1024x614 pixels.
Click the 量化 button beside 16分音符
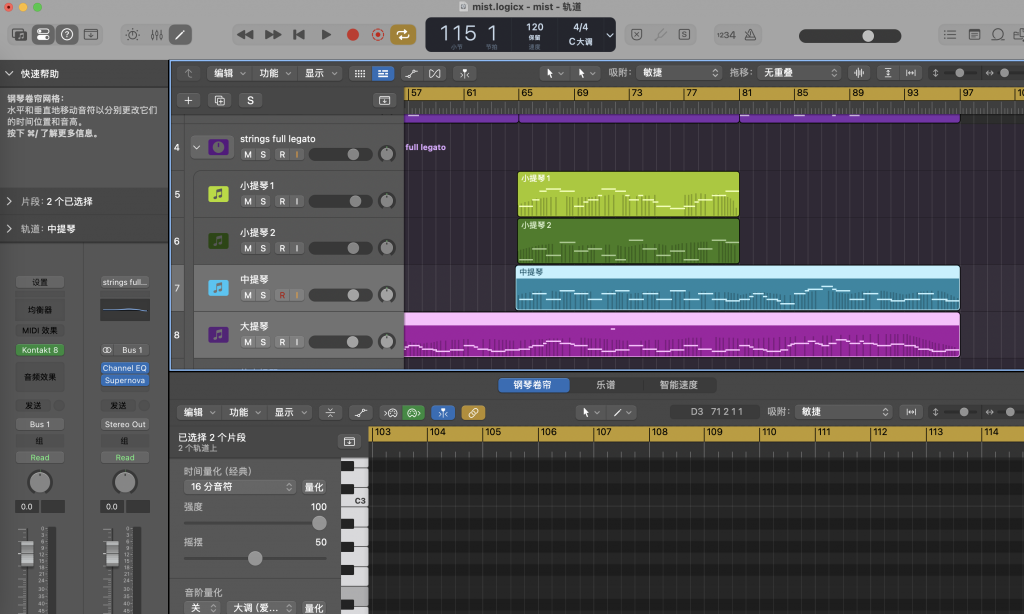(314, 487)
